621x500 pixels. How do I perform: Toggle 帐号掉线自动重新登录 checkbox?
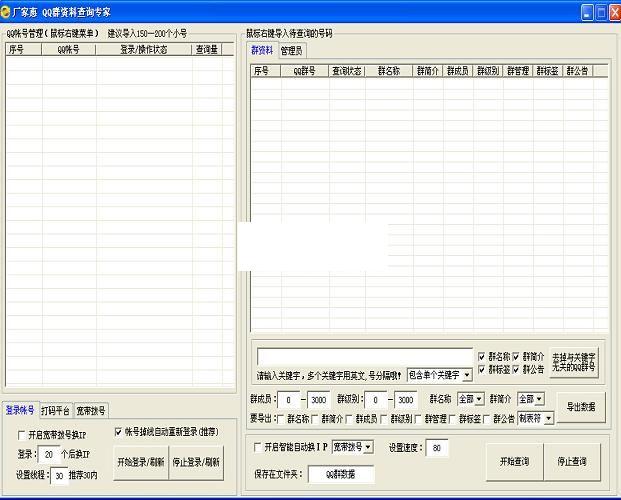tap(119, 432)
